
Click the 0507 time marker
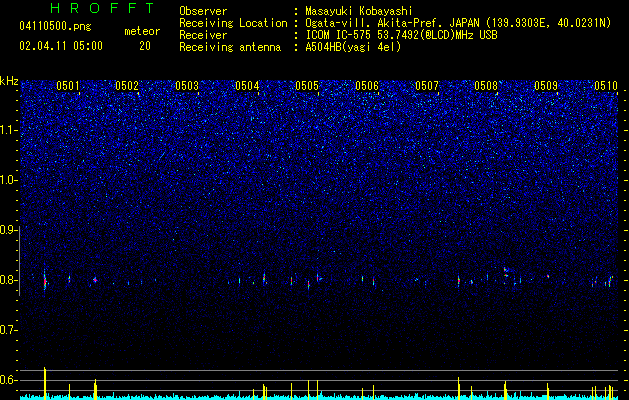coord(427,86)
